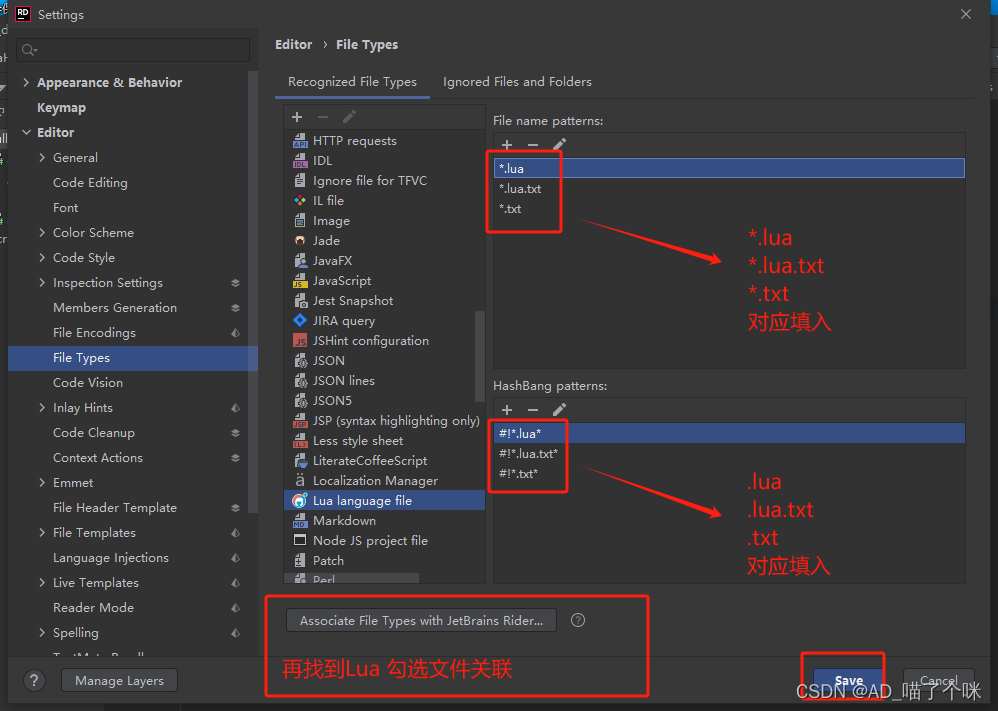Edit the selected recognized file type
This screenshot has width=998, height=711.
pos(349,117)
